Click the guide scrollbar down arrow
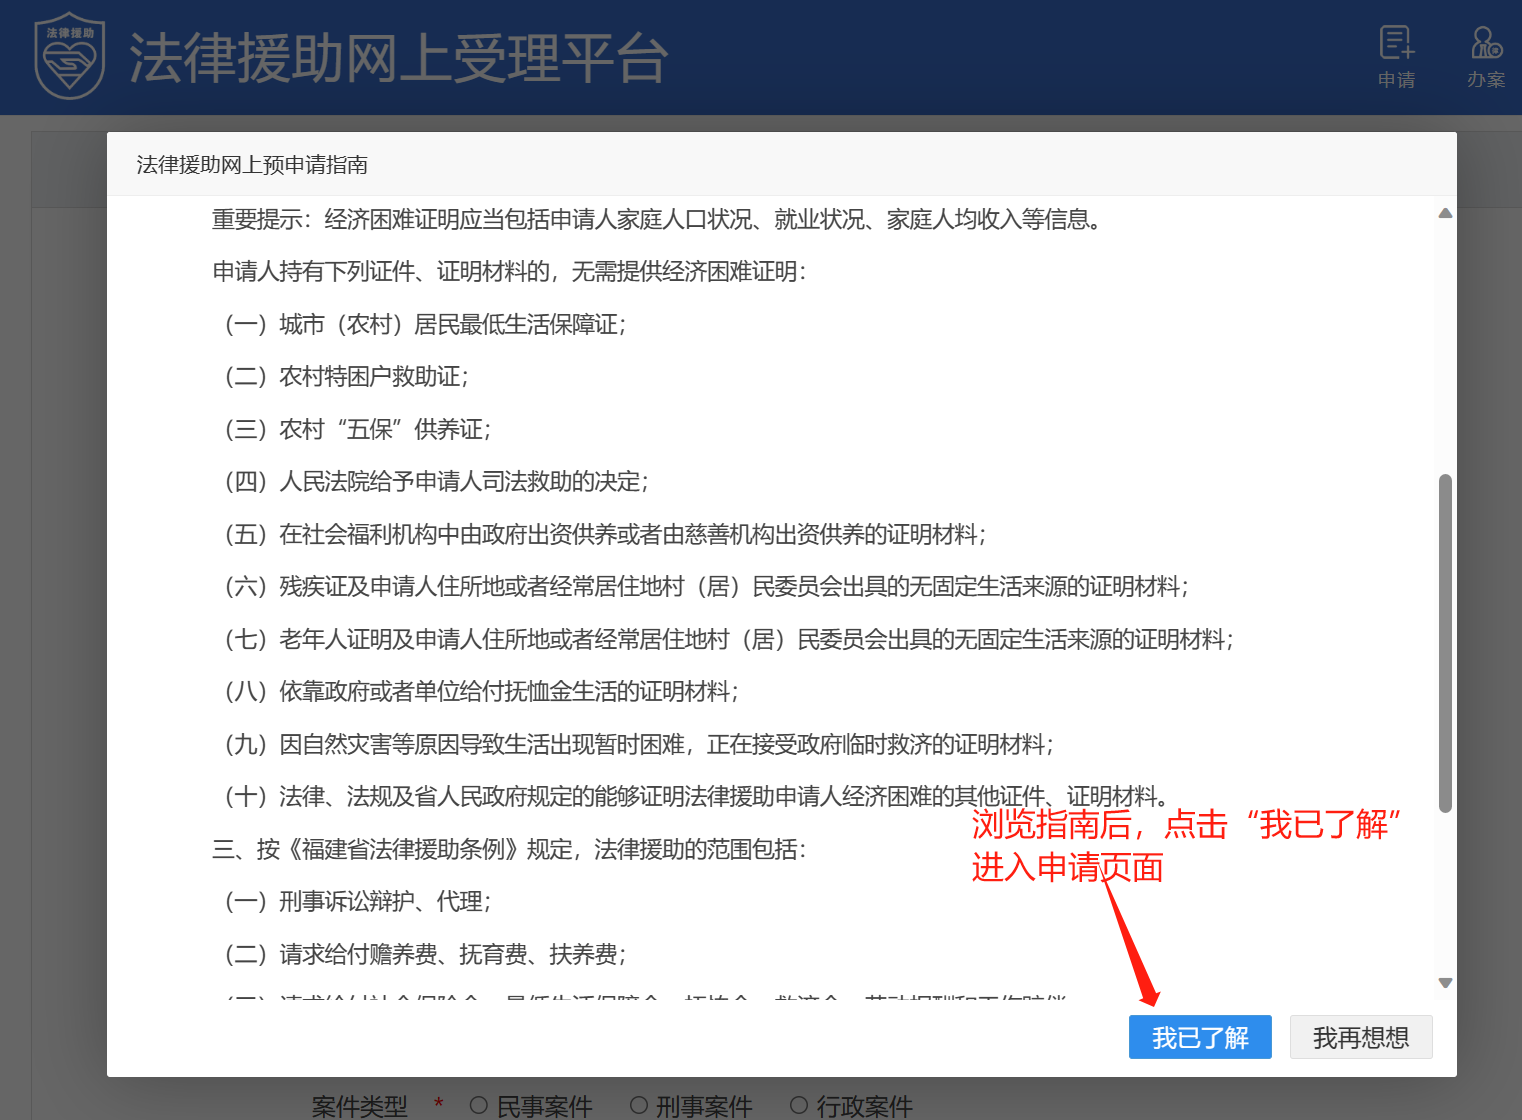 pos(1444,983)
